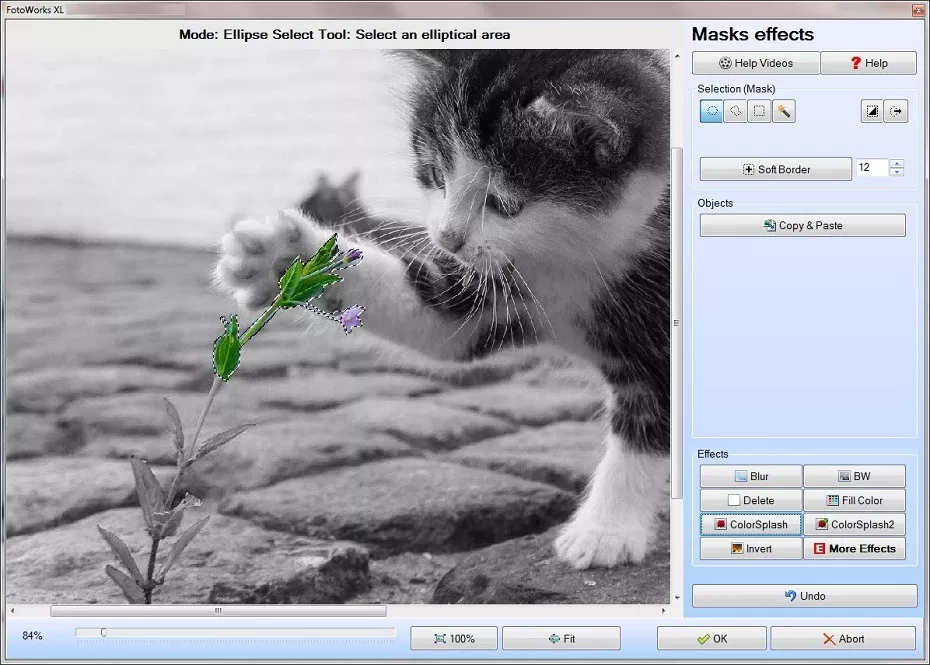
Task: Apply the ColorSplash effect
Action: tap(751, 524)
